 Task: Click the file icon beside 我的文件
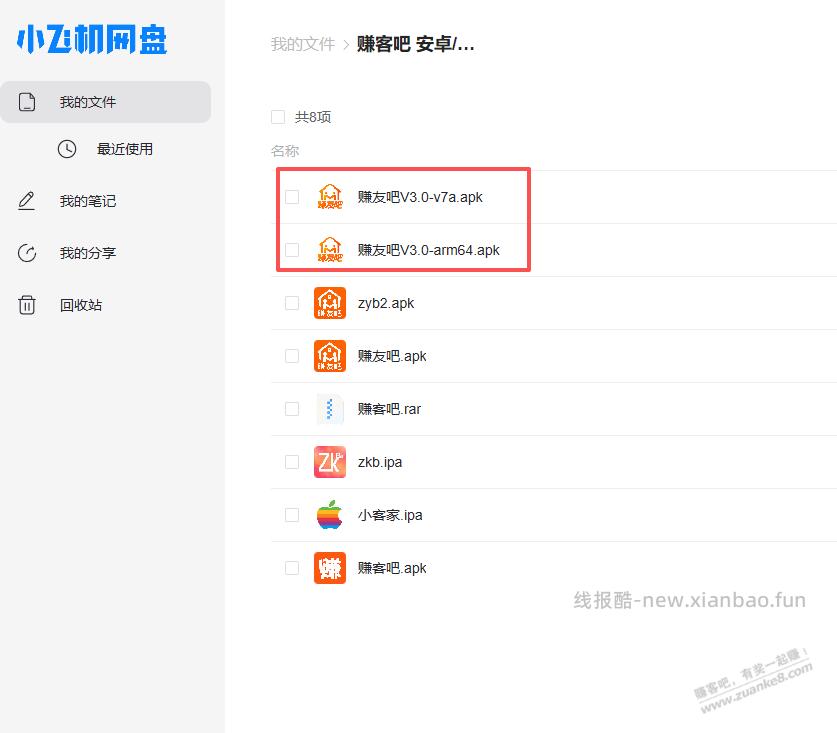[27, 102]
